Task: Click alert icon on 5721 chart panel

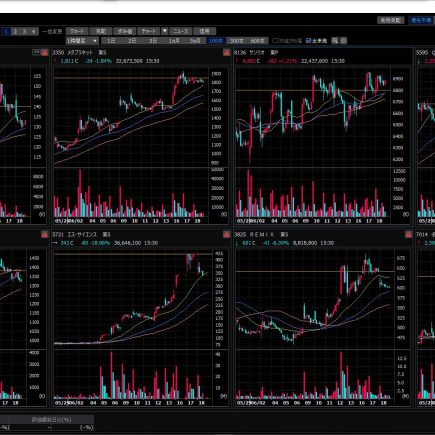Action: click(x=226, y=234)
